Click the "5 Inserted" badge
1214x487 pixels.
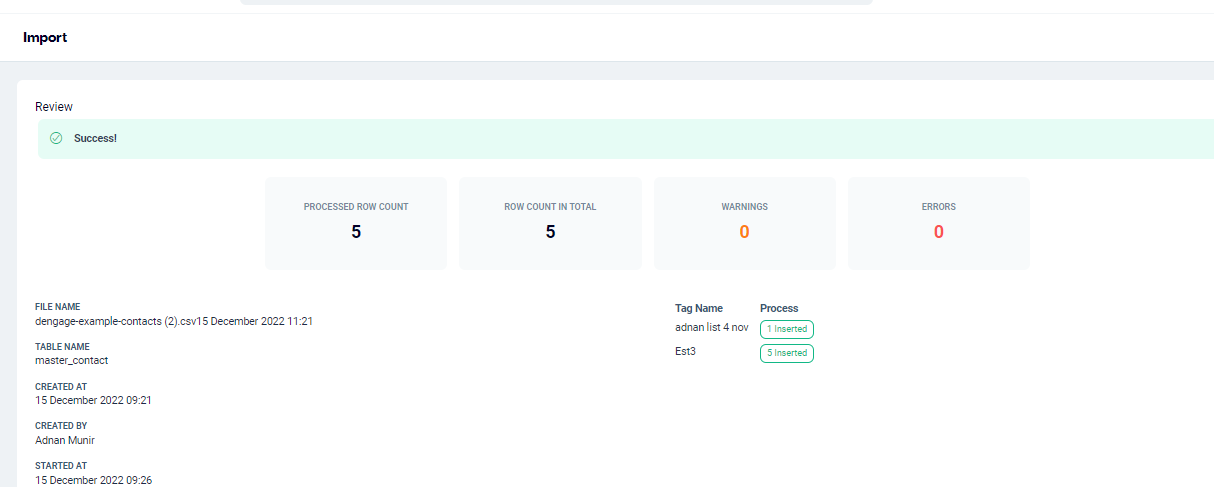(x=786, y=353)
